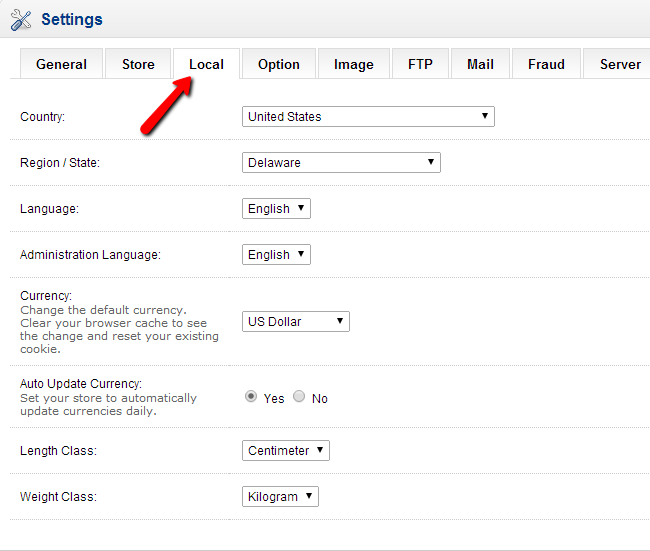Open the Option tab
Viewport: 650px width, 551px height.
pyautogui.click(x=278, y=64)
